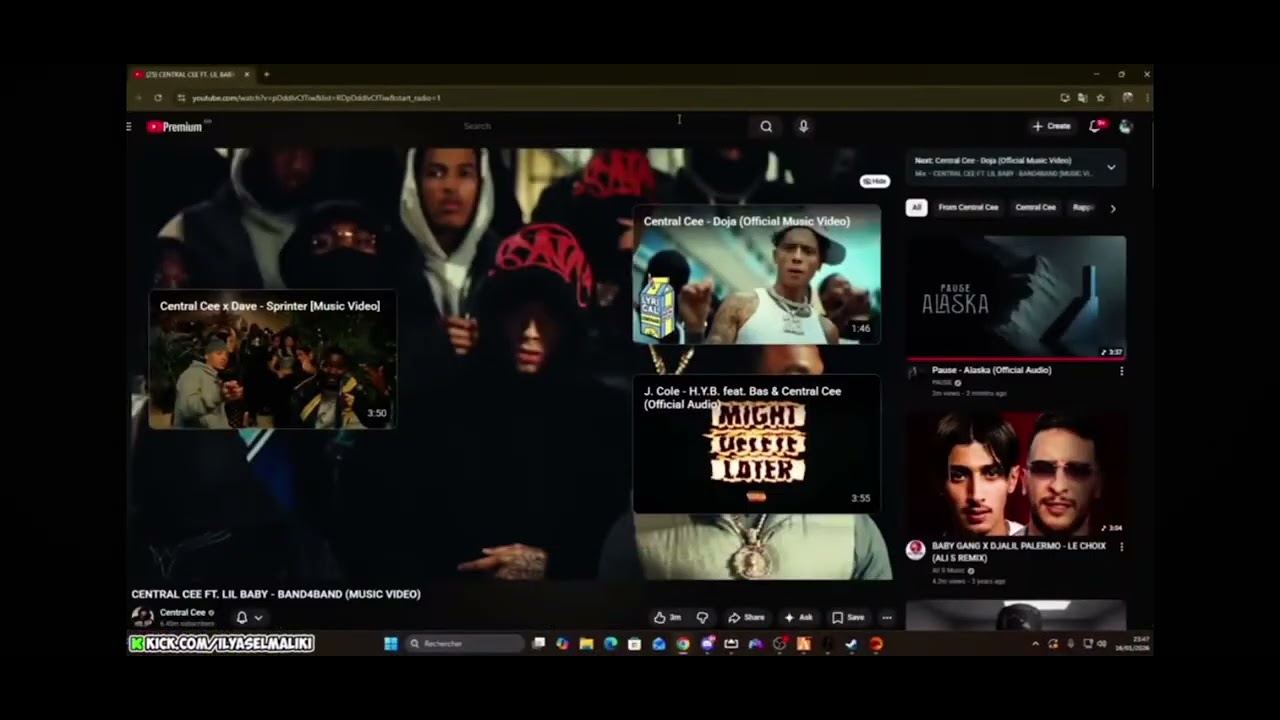The image size is (1280, 720).
Task: Show hidden system tray icons
Action: coord(1035,644)
